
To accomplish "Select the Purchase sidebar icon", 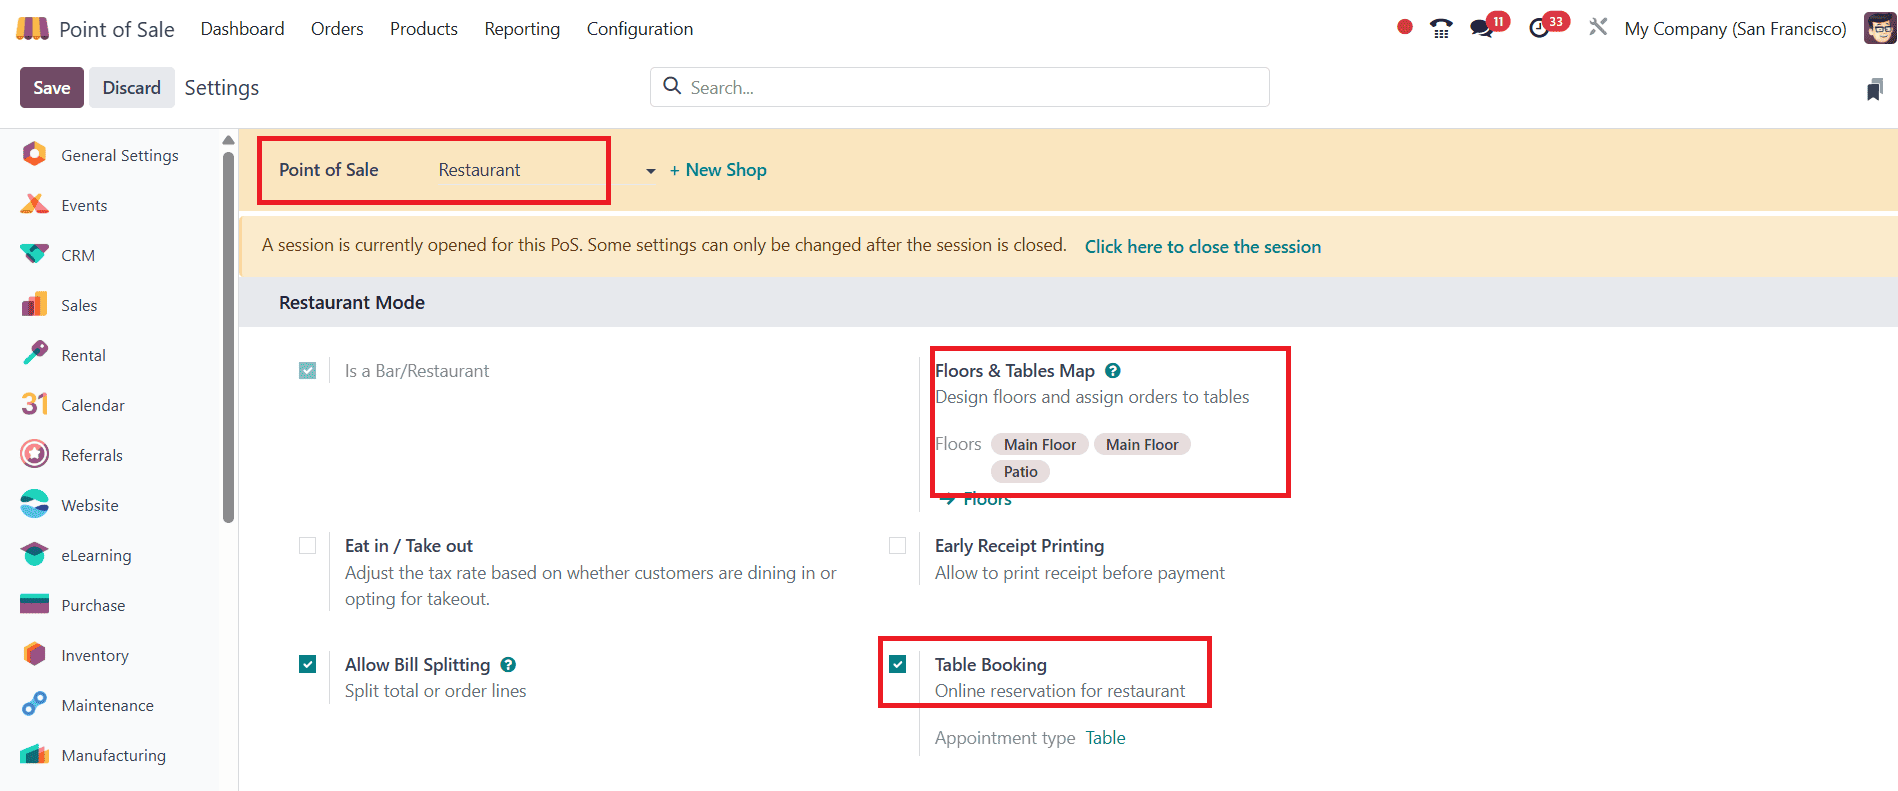I will click(35, 604).
